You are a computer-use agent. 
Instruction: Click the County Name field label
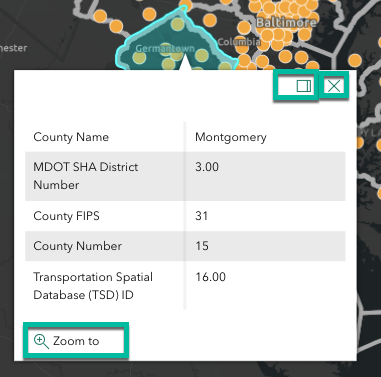71,137
